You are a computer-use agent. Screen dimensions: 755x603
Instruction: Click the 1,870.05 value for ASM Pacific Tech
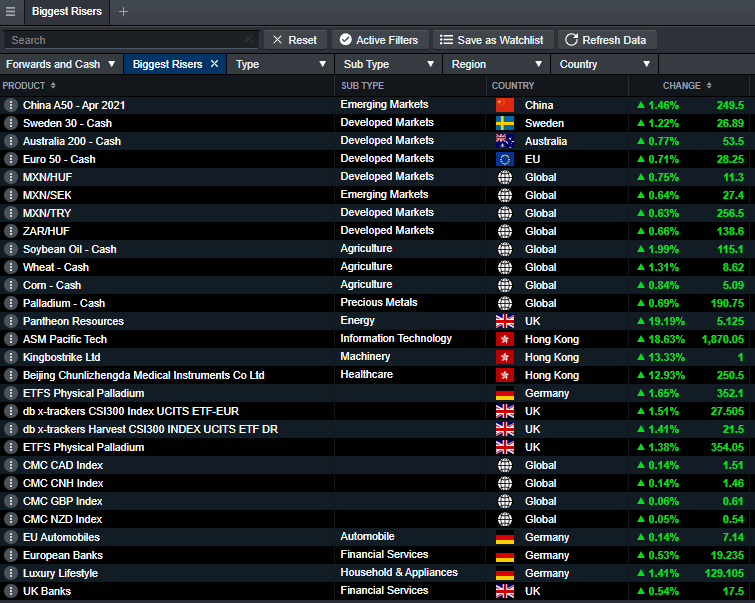coord(723,339)
